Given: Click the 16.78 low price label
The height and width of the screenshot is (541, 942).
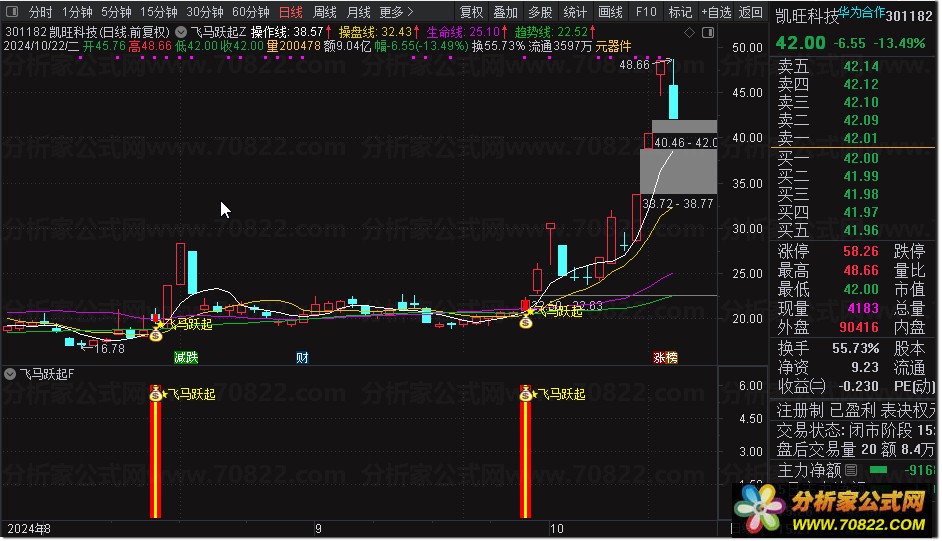Looking at the screenshot, I should [109, 348].
